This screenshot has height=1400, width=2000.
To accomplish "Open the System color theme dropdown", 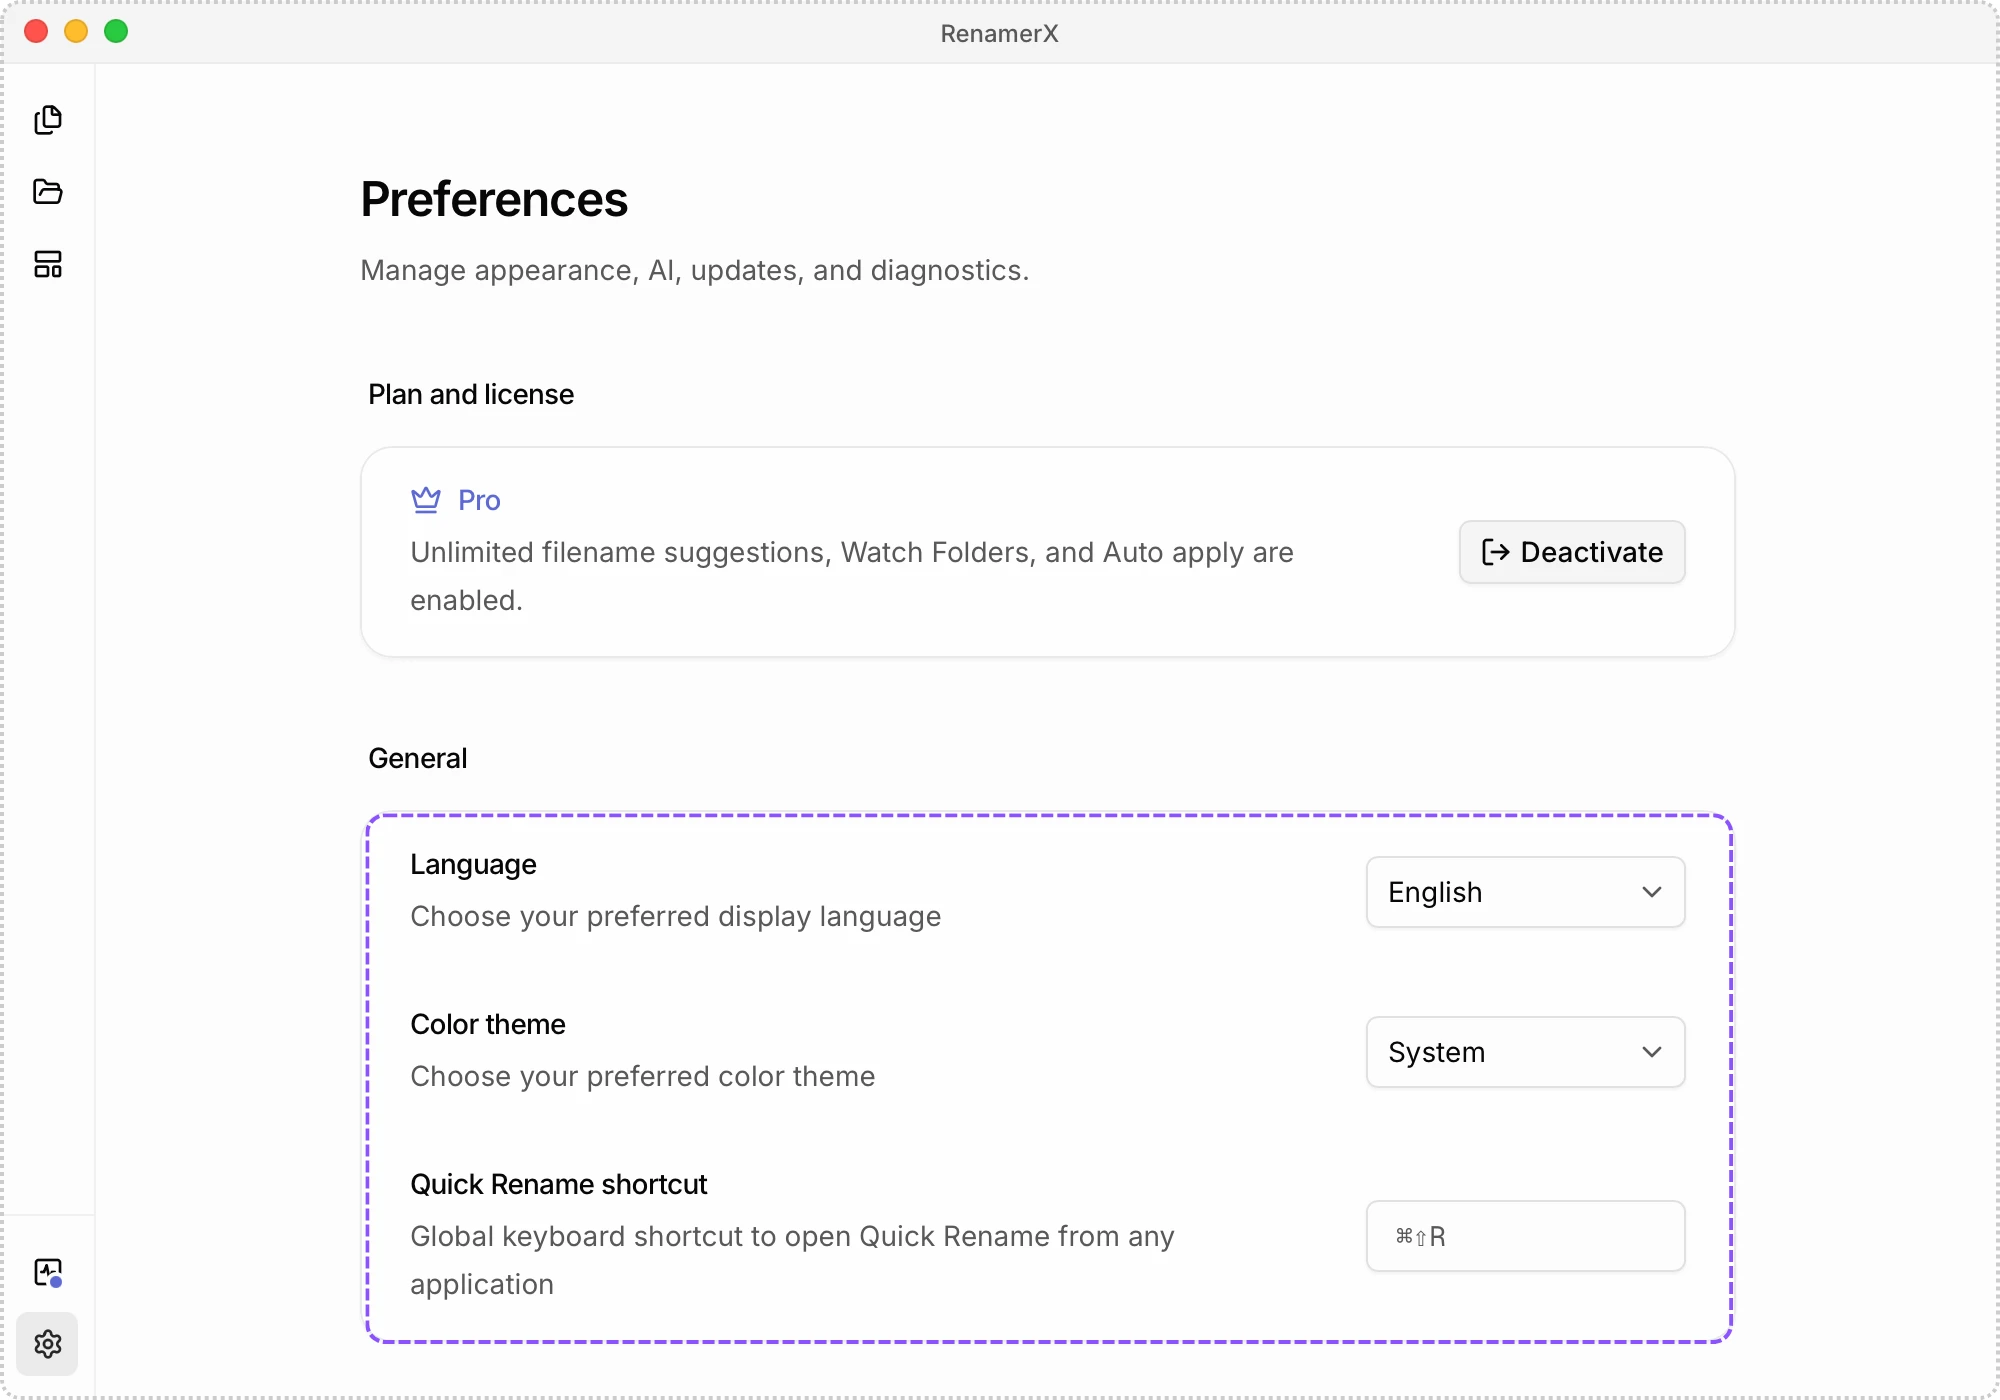I will click(1526, 1052).
